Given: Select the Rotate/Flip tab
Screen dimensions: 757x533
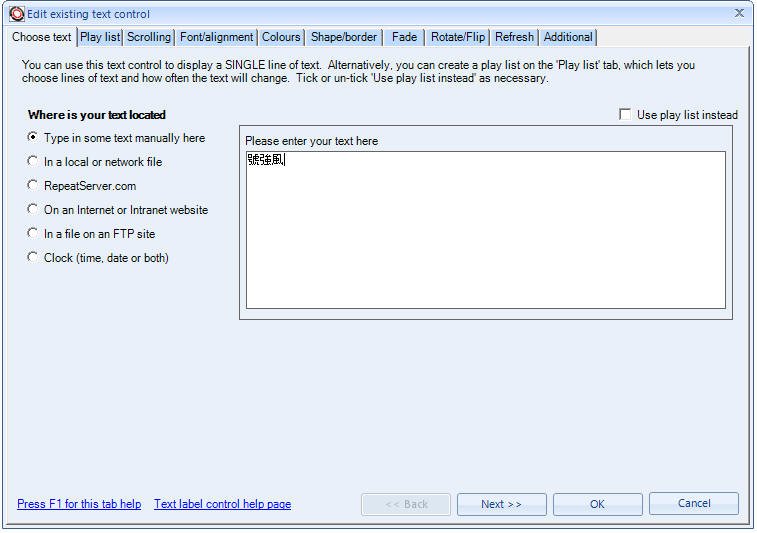Looking at the screenshot, I should click(x=458, y=37).
